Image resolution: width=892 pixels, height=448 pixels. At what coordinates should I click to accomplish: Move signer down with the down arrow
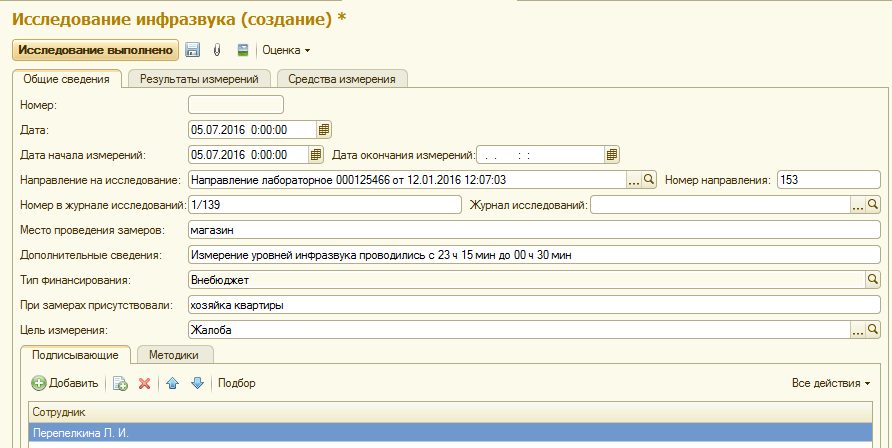(197, 383)
